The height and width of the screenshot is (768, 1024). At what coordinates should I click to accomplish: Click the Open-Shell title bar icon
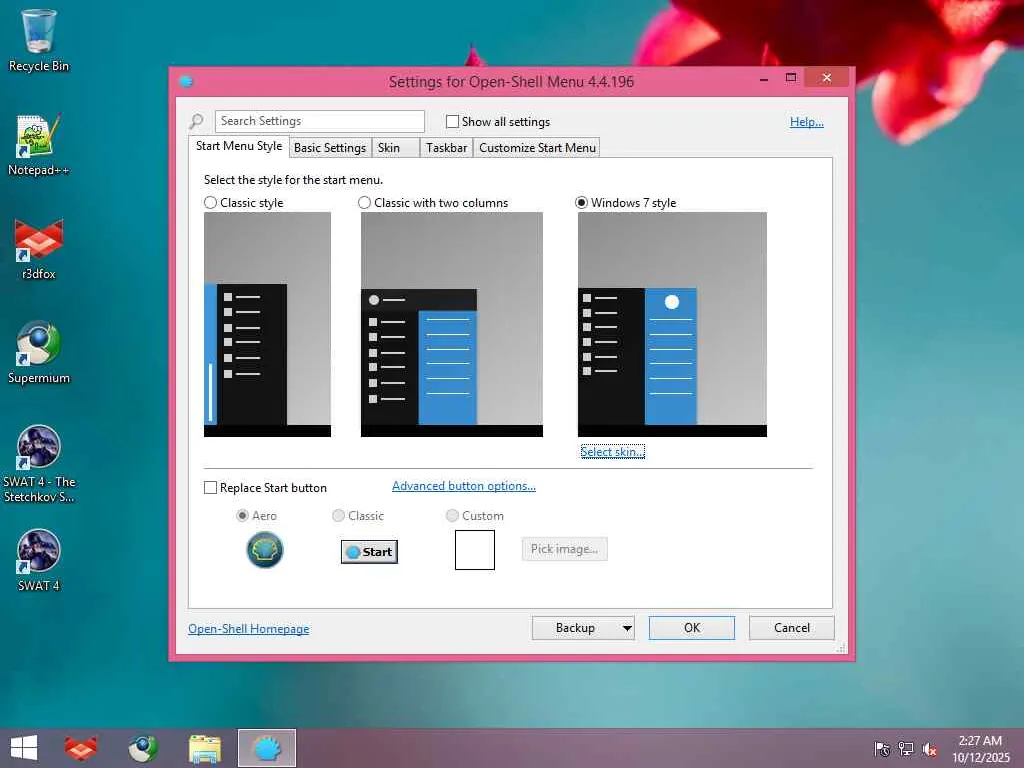pyautogui.click(x=186, y=82)
